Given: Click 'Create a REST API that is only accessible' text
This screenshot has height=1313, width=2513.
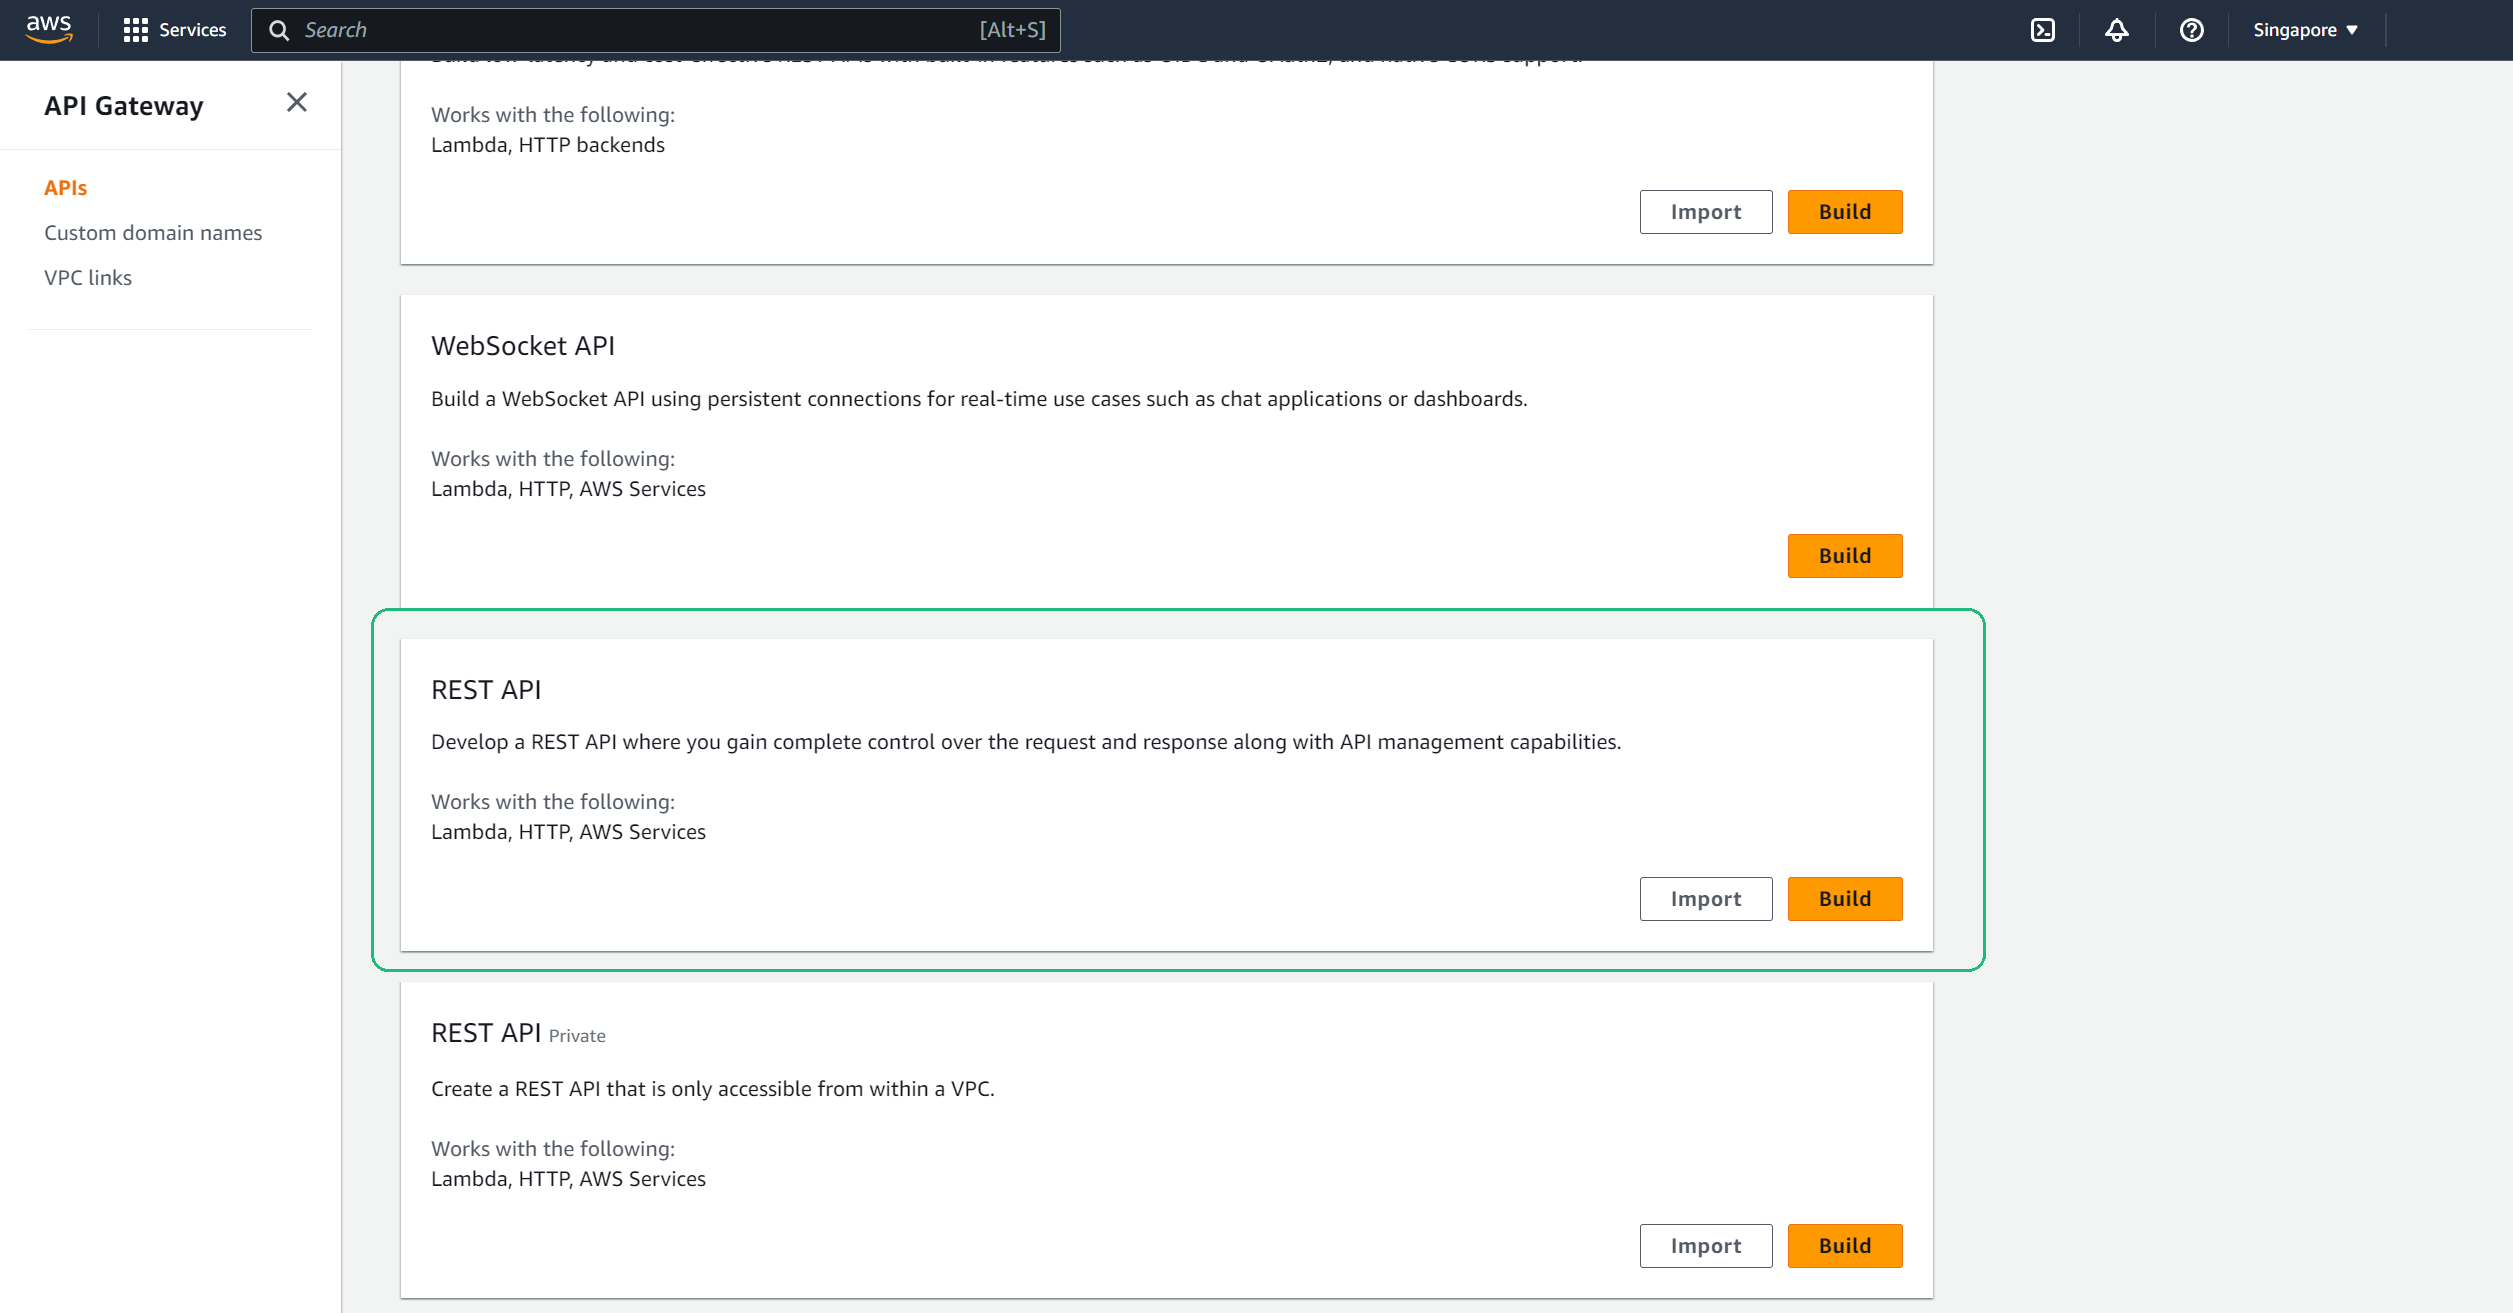Looking at the screenshot, I should (x=713, y=1089).
